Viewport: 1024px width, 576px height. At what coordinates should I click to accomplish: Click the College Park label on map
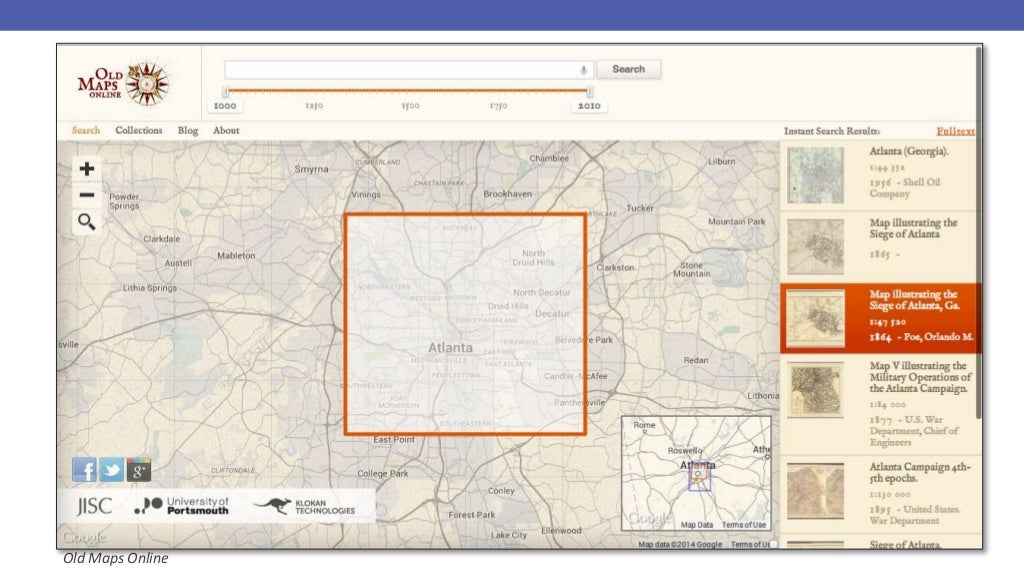382,473
